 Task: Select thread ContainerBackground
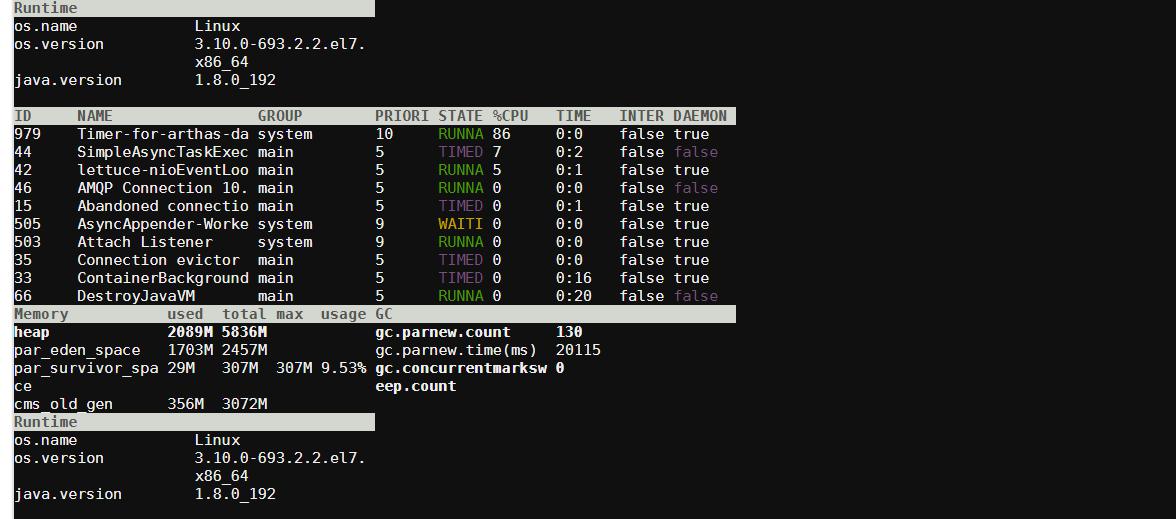(x=163, y=278)
